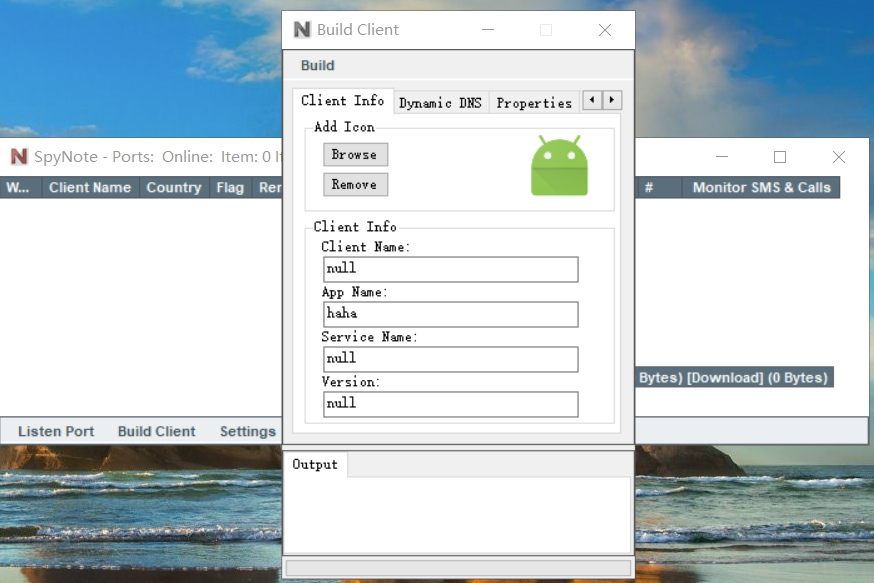
Task: Open Listen Port in SpyNote window
Action: (56, 431)
